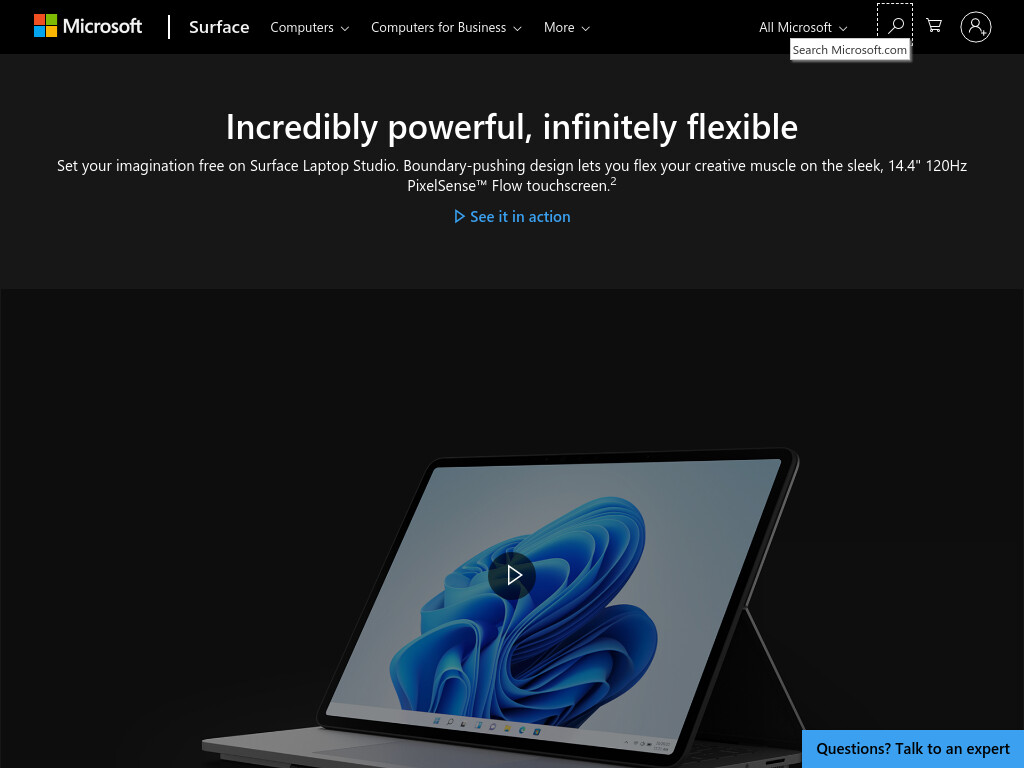The height and width of the screenshot is (768, 1024).
Task: Expand the Computers for Business dropdown
Action: [x=446, y=27]
